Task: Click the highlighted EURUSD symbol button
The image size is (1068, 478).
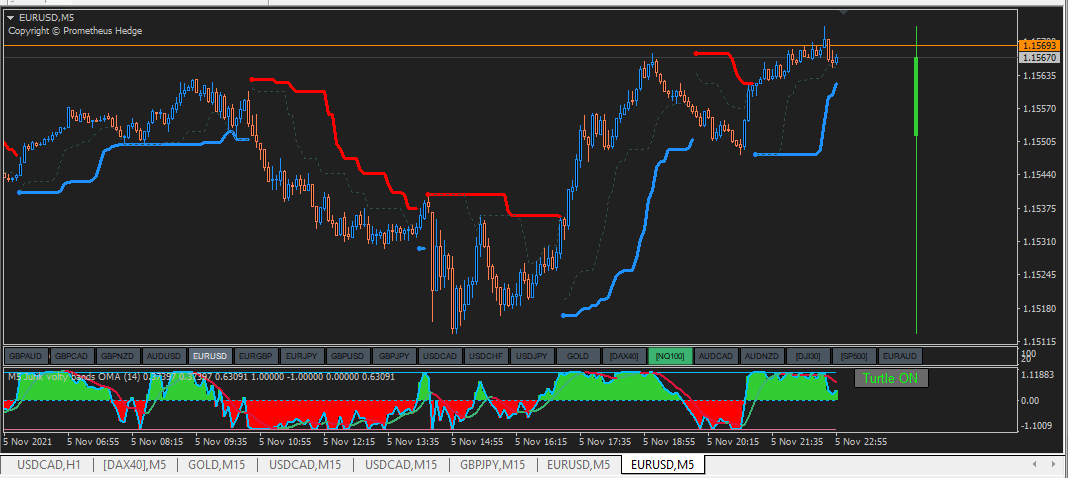Action: point(210,356)
